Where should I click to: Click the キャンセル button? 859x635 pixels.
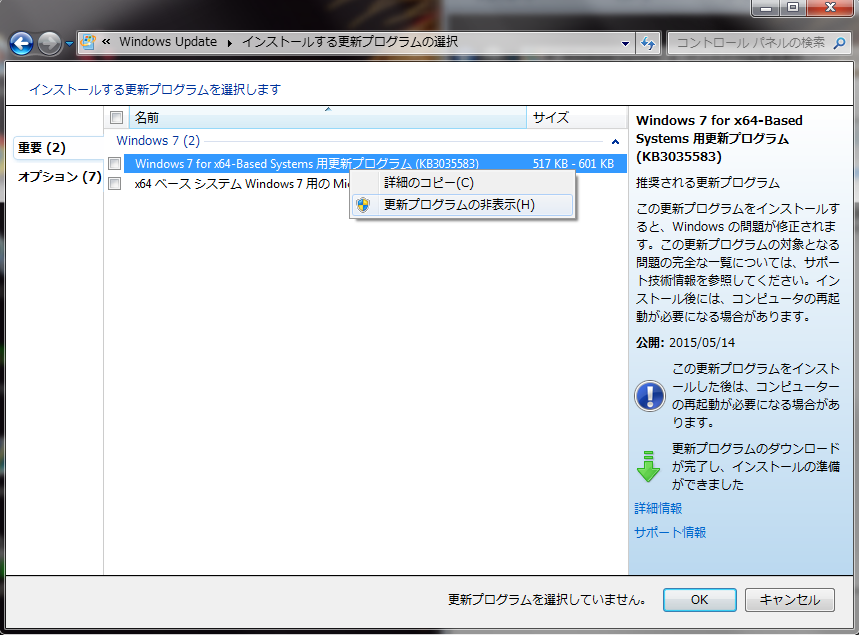790,600
